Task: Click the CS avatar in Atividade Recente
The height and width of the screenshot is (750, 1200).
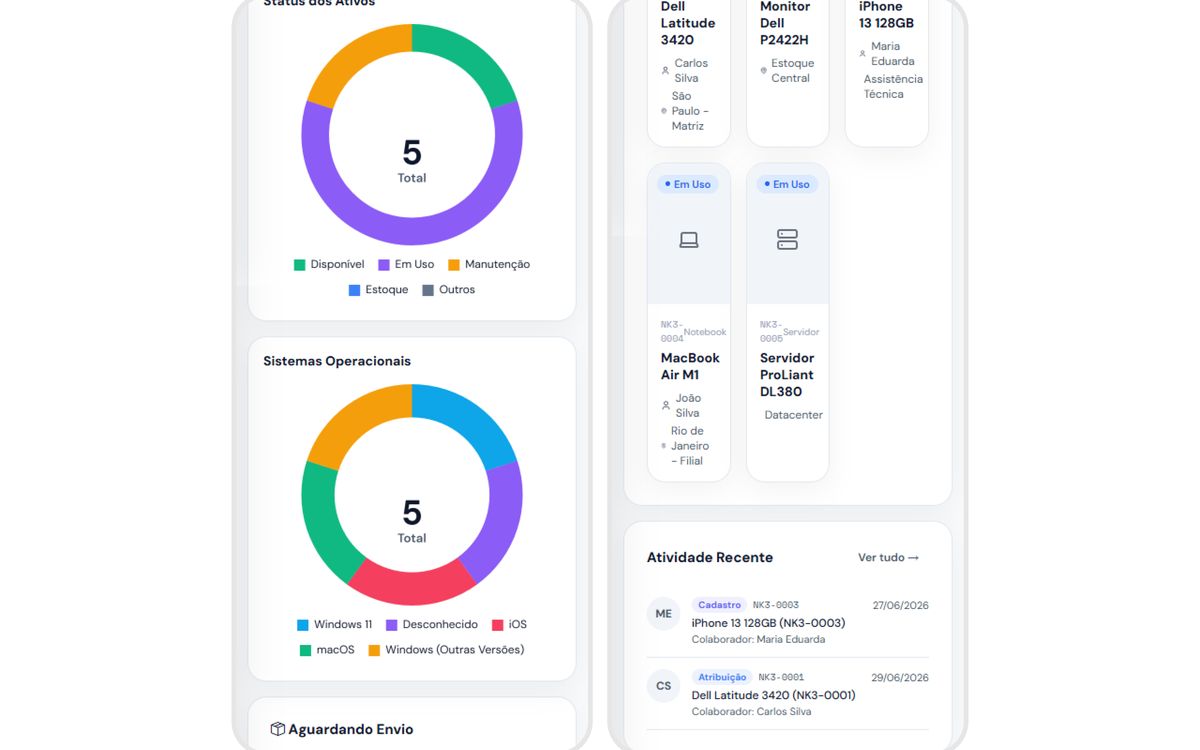Action: 664,686
